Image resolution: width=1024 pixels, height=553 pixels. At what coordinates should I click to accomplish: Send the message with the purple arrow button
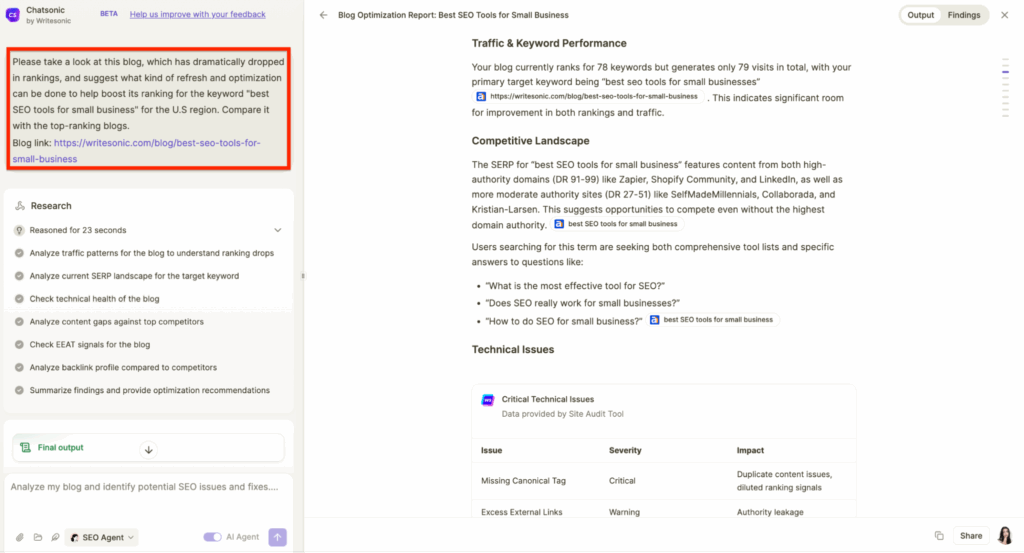278,537
